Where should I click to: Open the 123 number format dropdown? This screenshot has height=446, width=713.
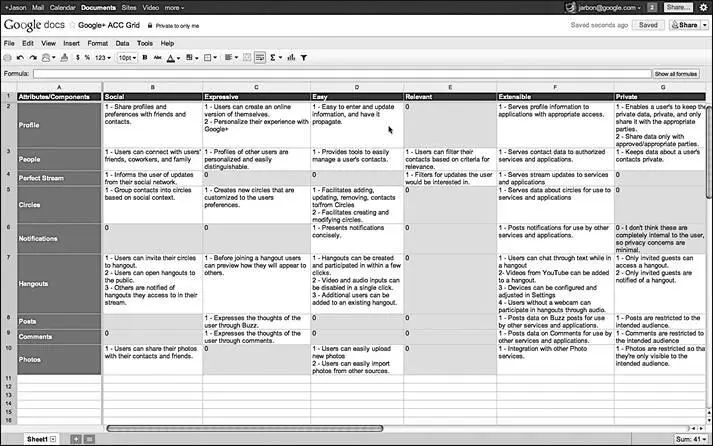[103, 58]
